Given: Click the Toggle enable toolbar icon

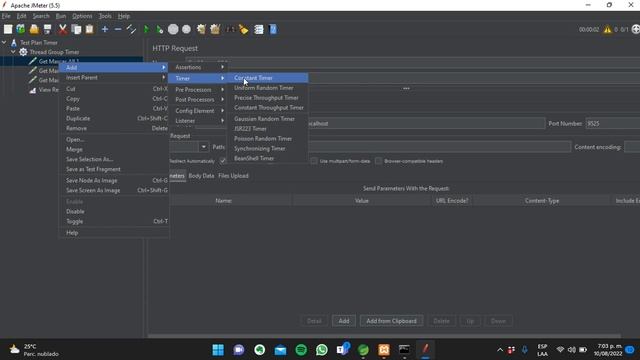Looking at the screenshot, I should click(x=131, y=29).
